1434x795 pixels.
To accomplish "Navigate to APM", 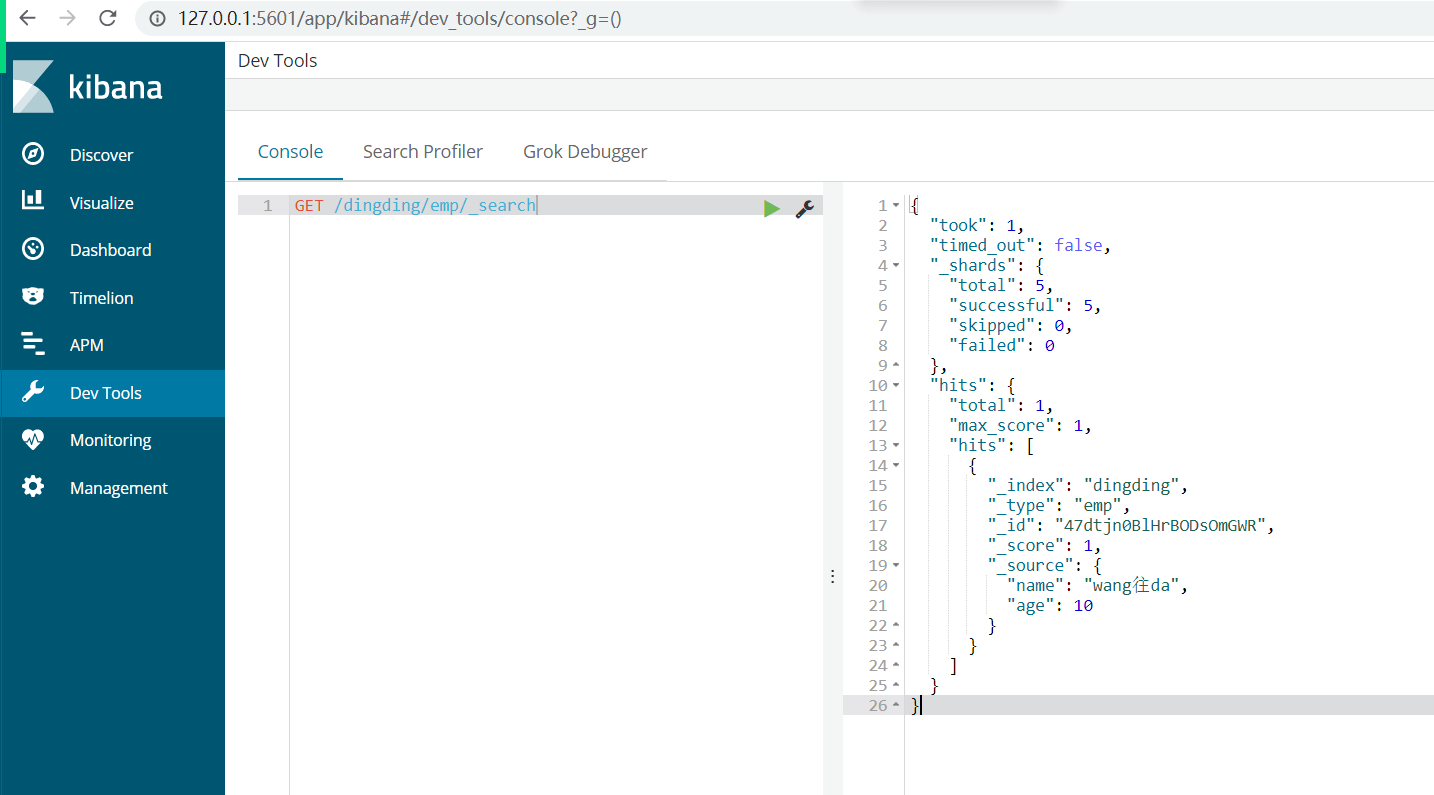I will point(86,345).
